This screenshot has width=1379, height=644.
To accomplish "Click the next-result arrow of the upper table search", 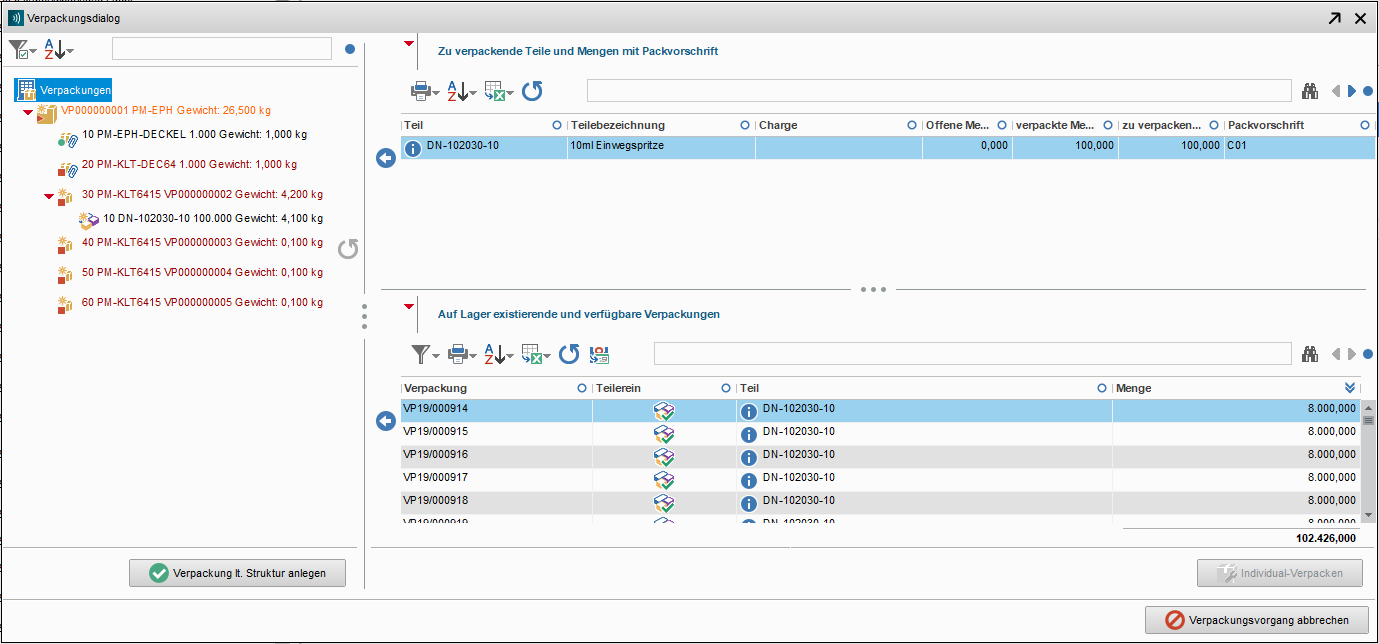I will coord(1352,91).
